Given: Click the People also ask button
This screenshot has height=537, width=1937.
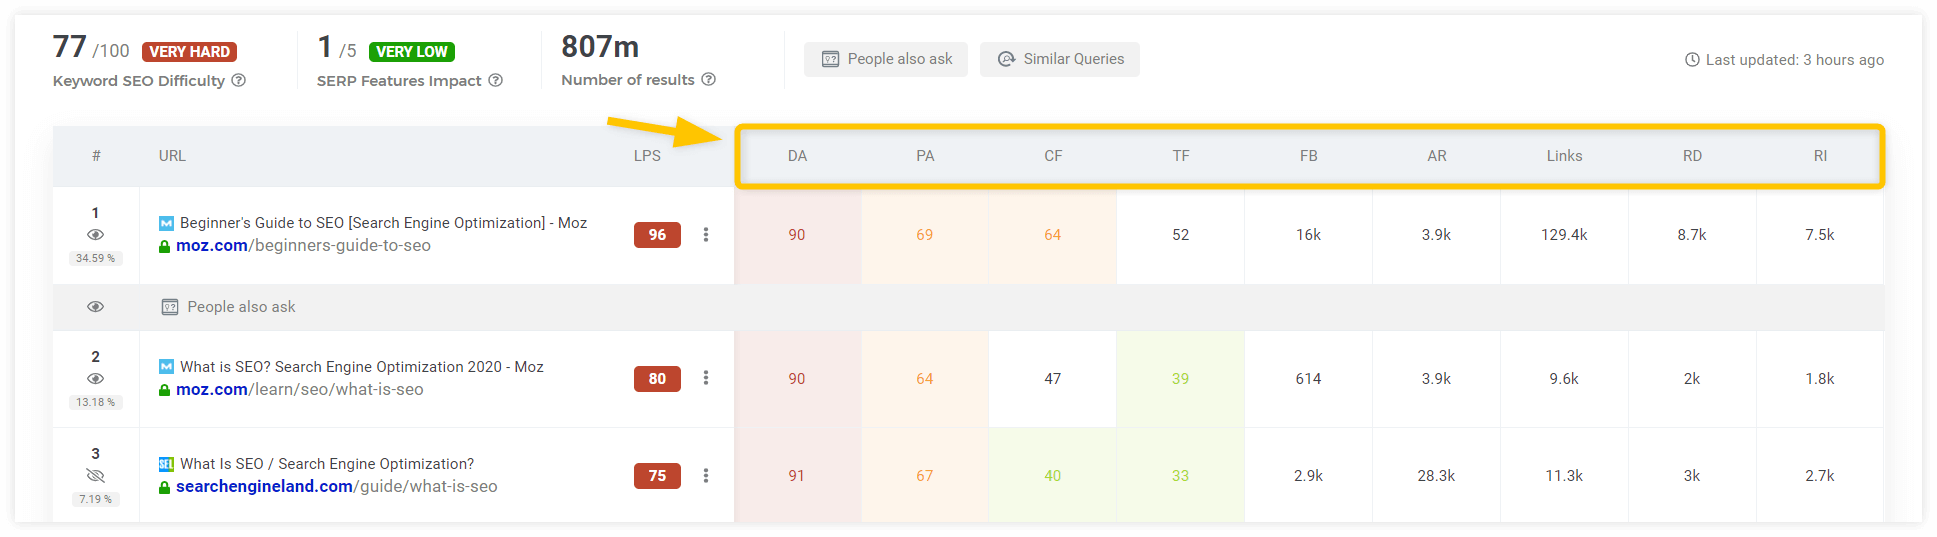Looking at the screenshot, I should [886, 59].
